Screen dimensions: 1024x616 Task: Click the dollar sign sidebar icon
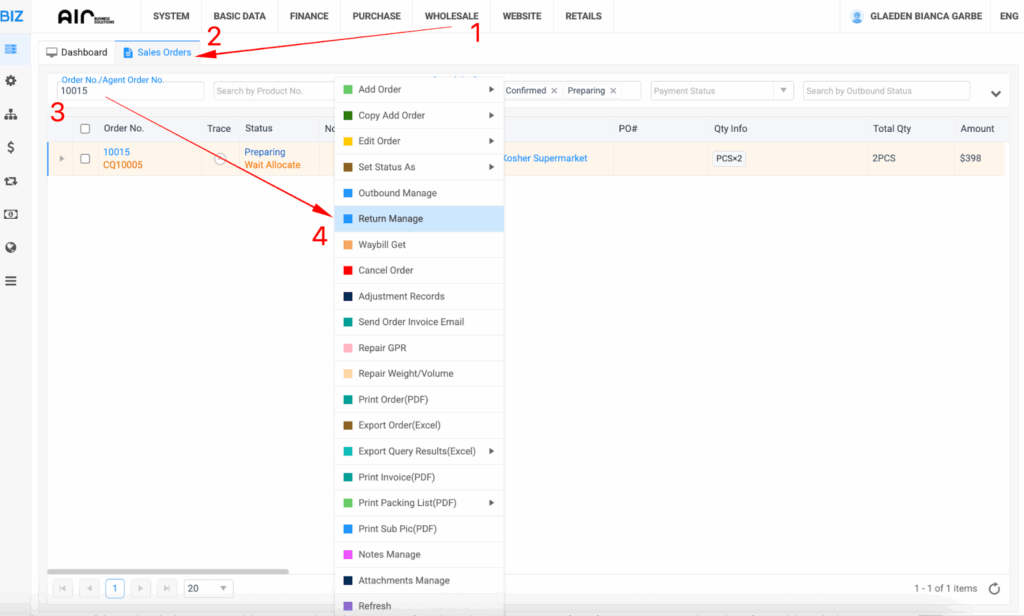click(11, 147)
